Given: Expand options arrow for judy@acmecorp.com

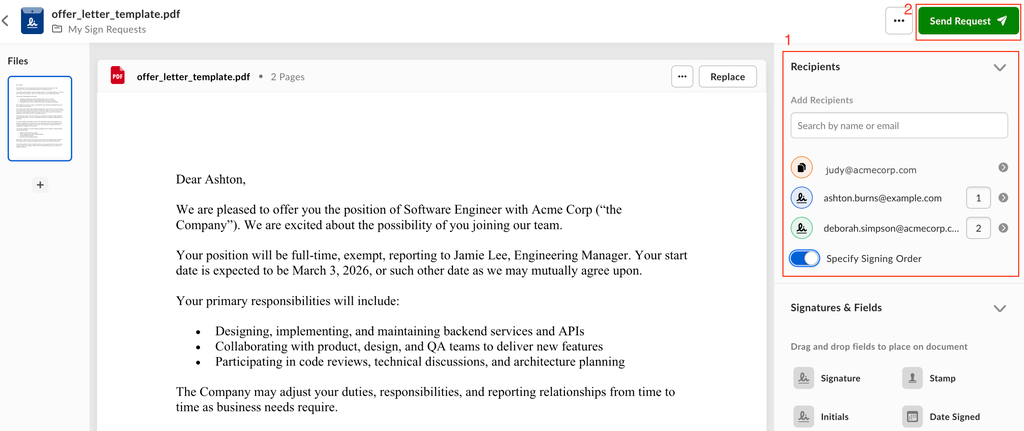Looking at the screenshot, I should [1003, 169].
